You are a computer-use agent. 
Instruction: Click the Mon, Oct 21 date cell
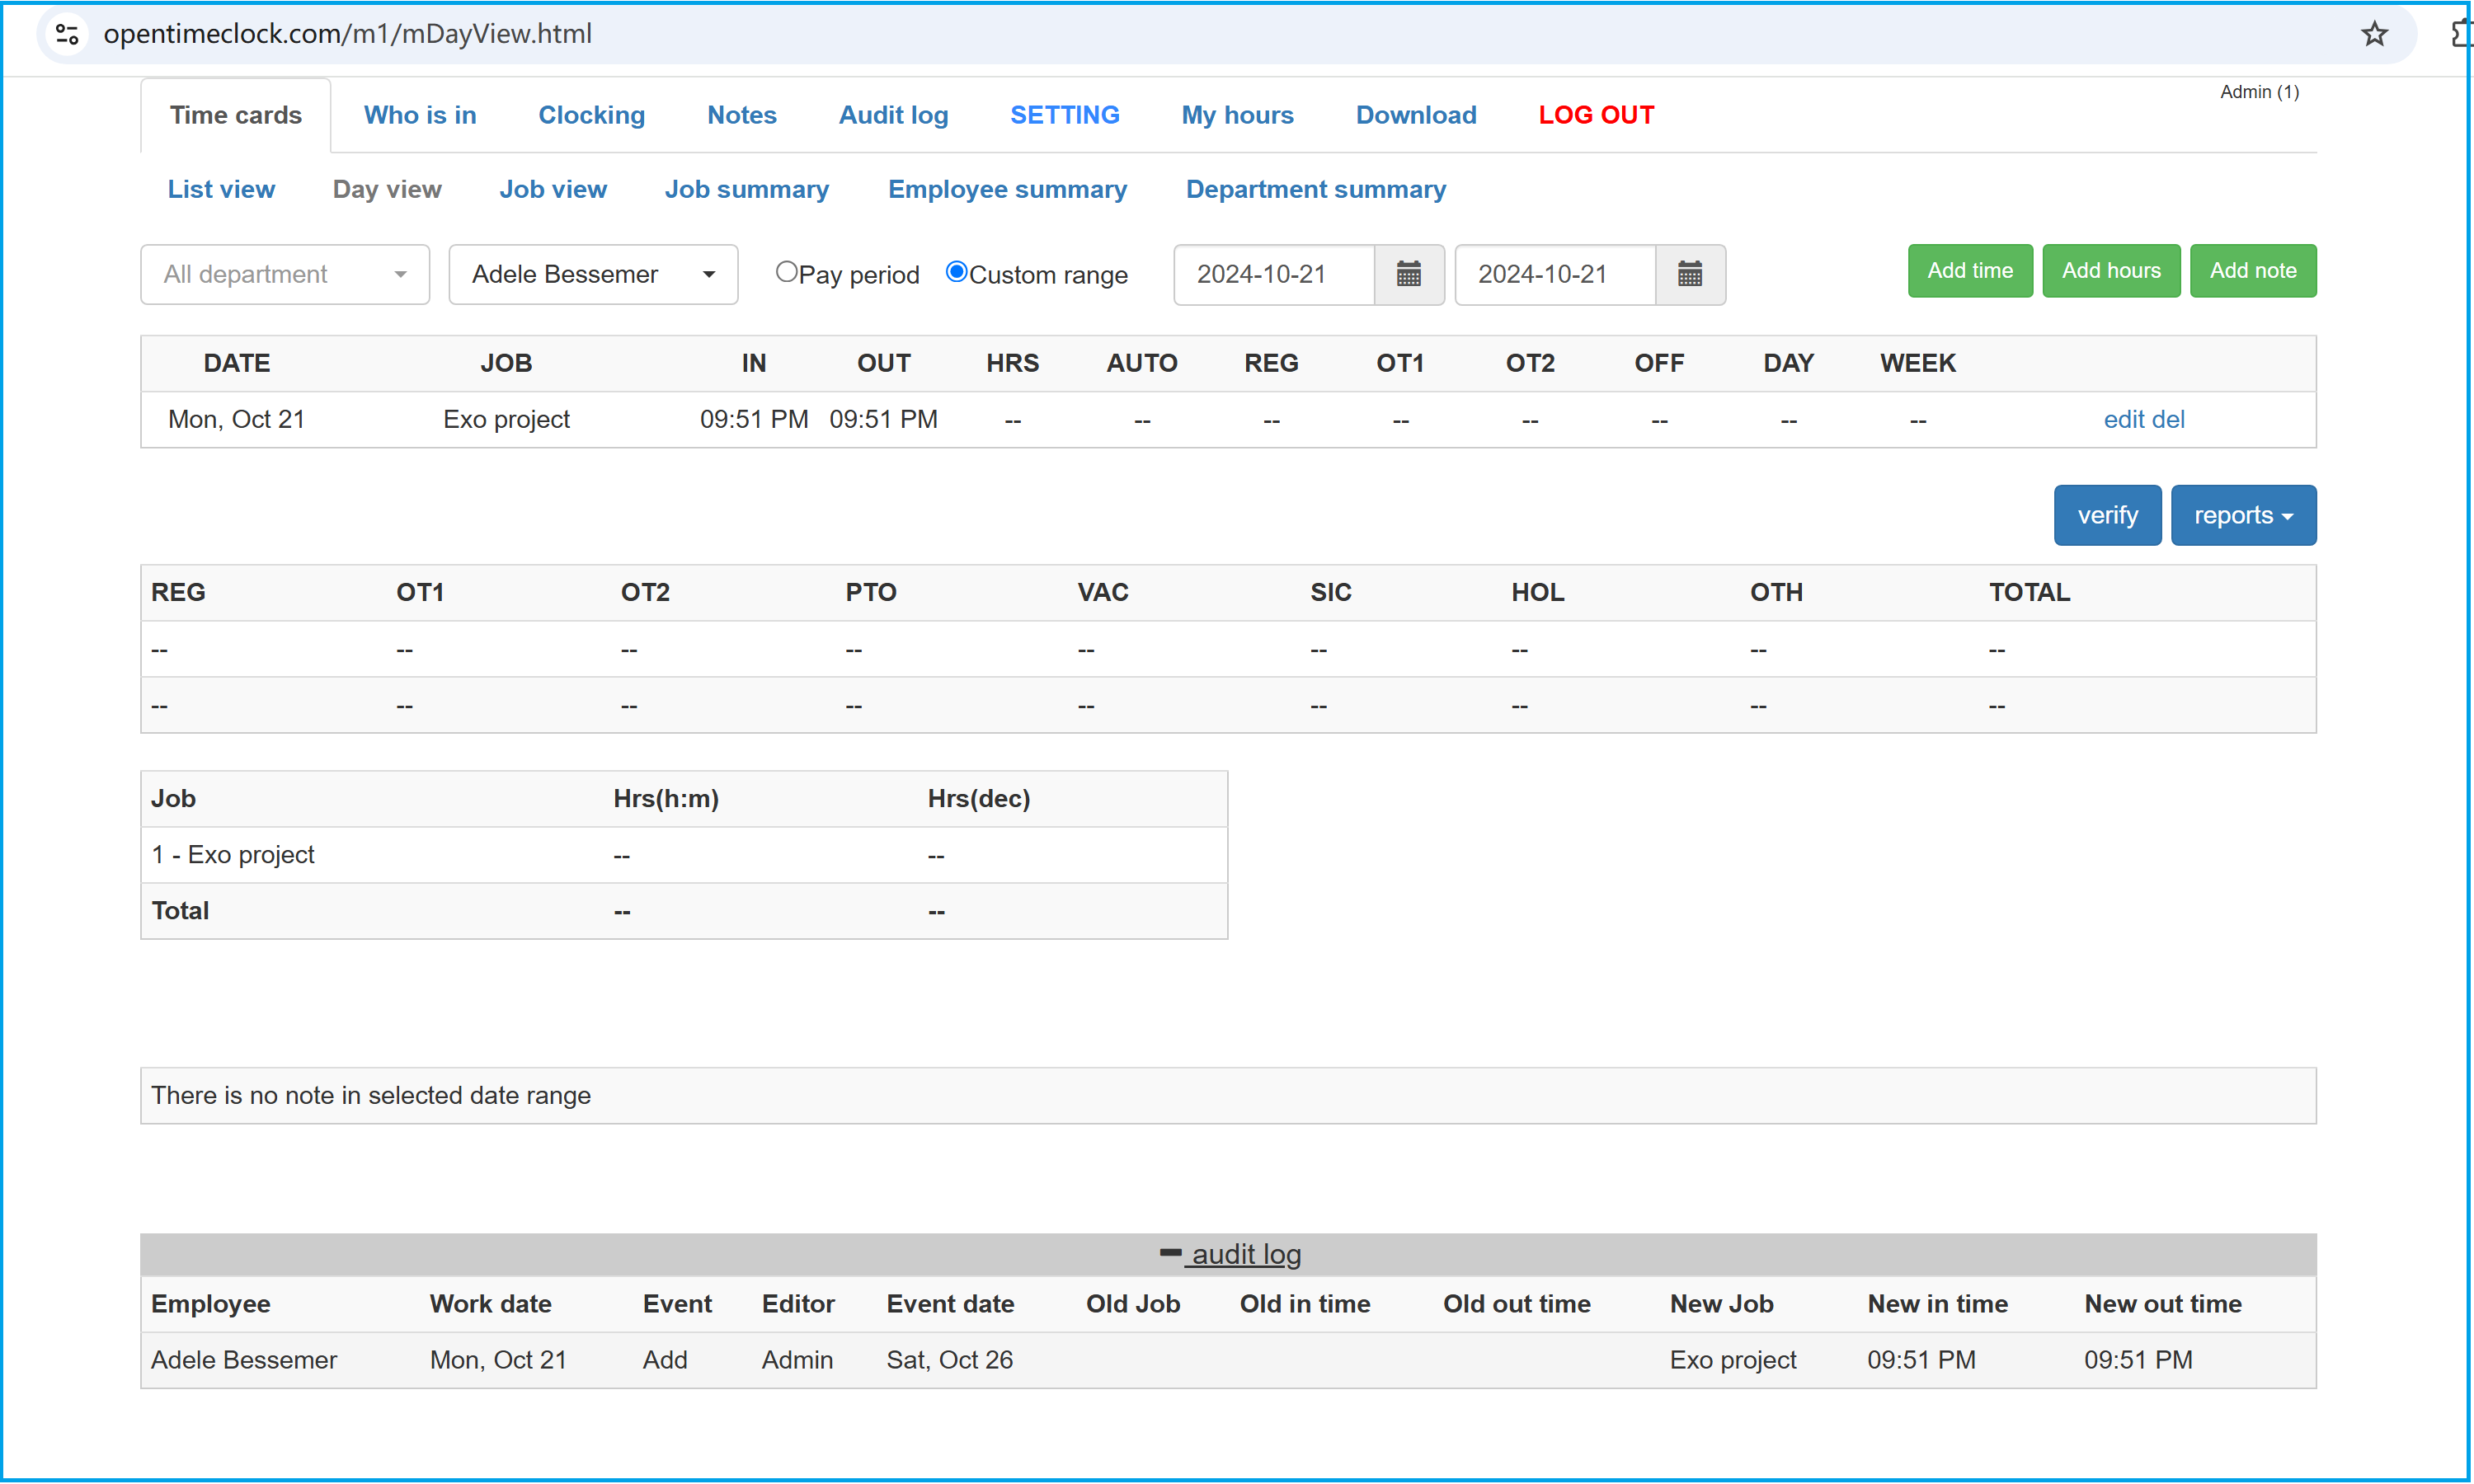pyautogui.click(x=236, y=419)
